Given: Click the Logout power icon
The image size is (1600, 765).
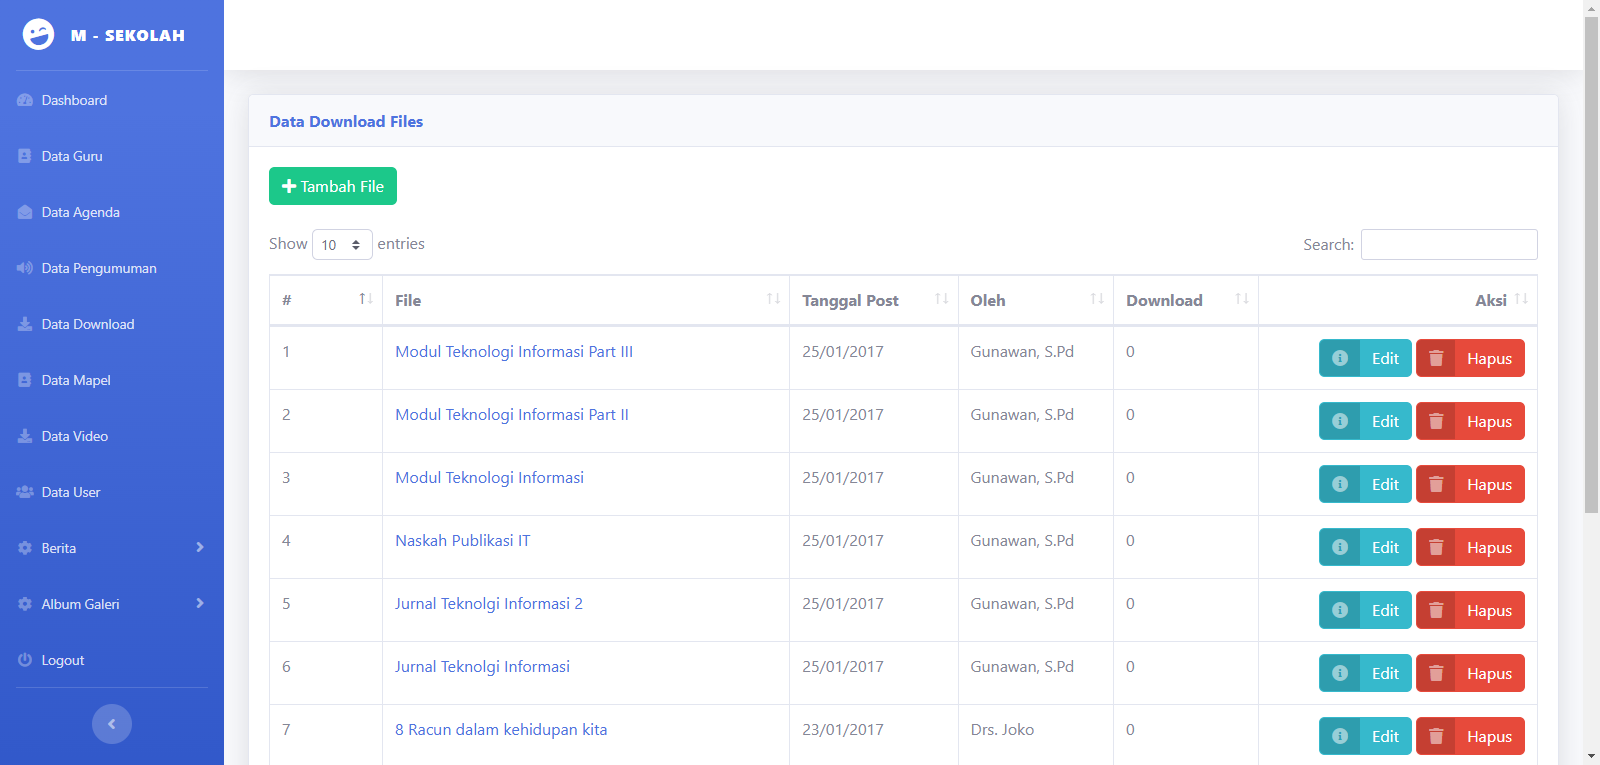Looking at the screenshot, I should pos(25,660).
